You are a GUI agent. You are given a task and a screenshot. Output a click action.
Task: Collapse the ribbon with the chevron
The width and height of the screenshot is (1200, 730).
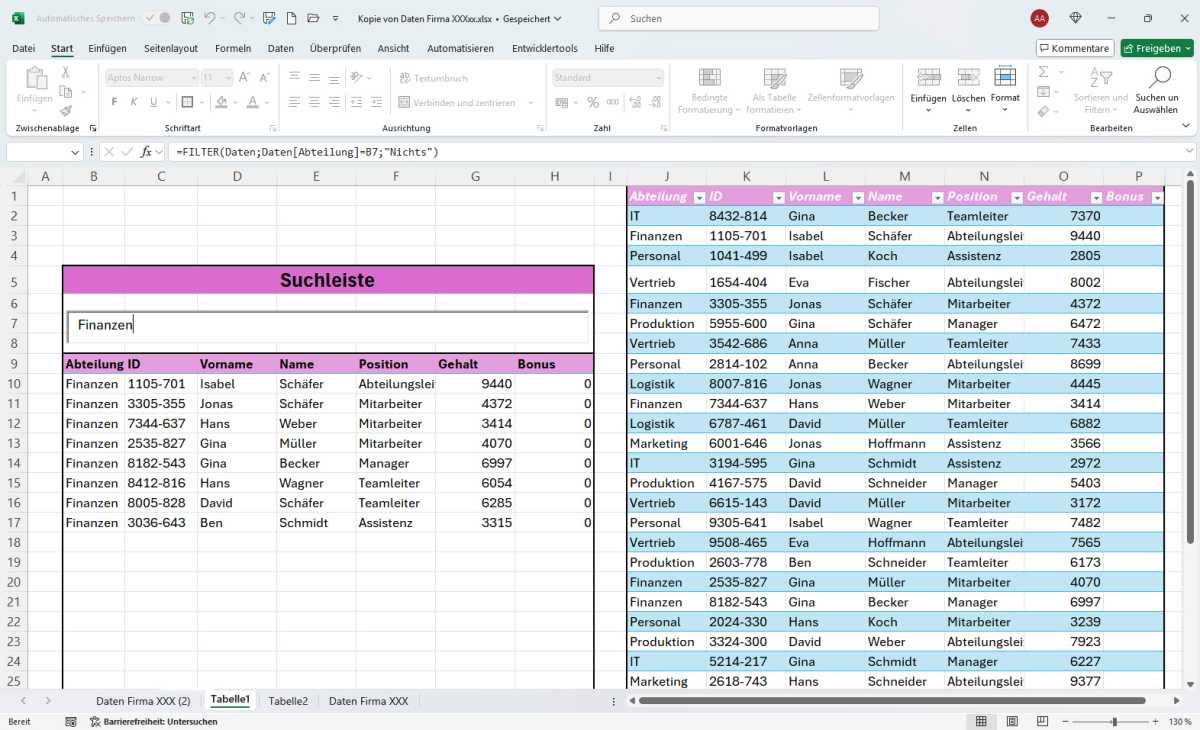(x=1186, y=127)
